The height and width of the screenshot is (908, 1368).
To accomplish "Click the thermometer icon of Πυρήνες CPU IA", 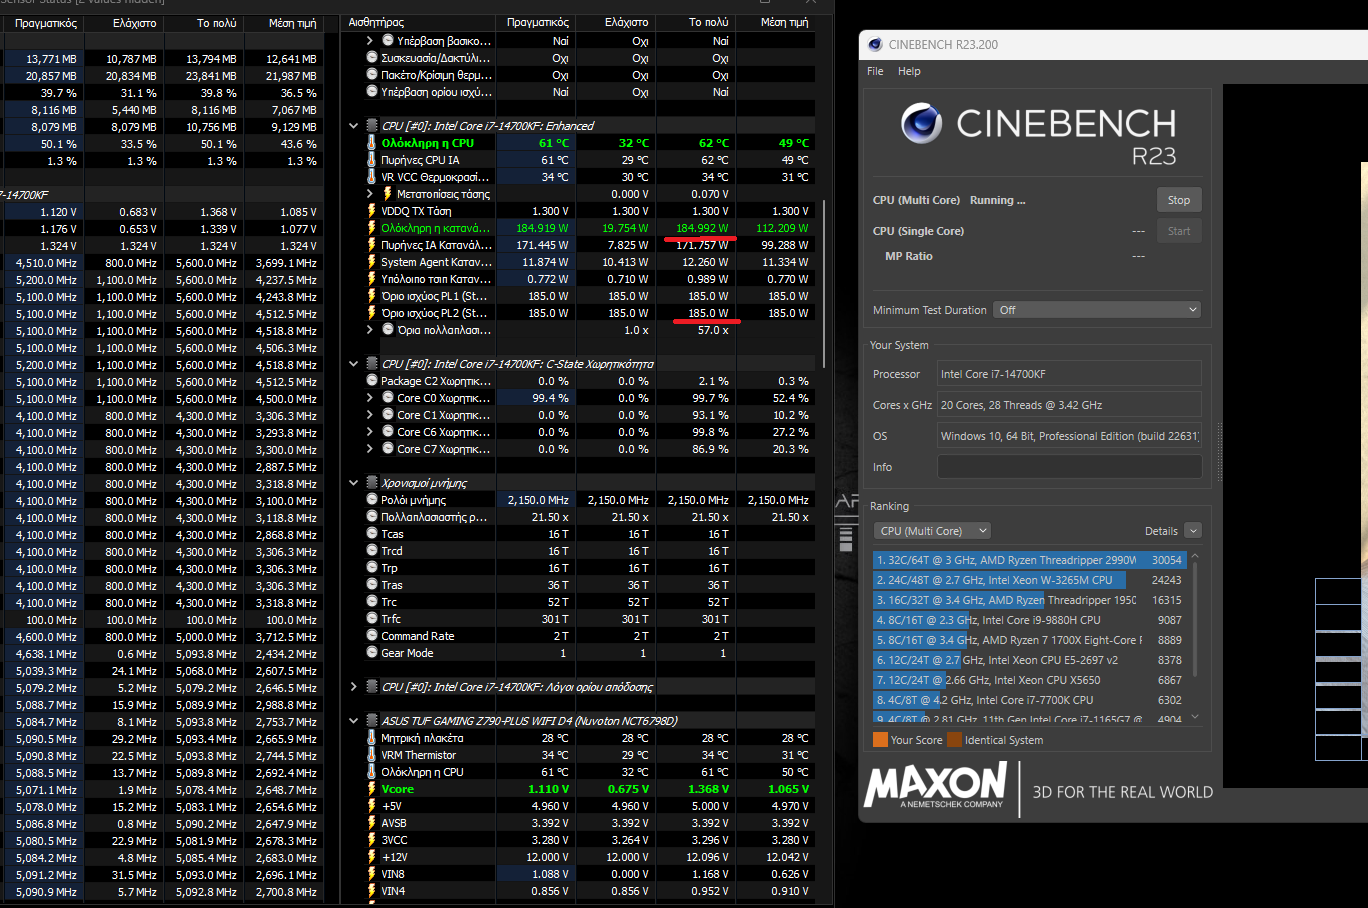I will [x=372, y=160].
